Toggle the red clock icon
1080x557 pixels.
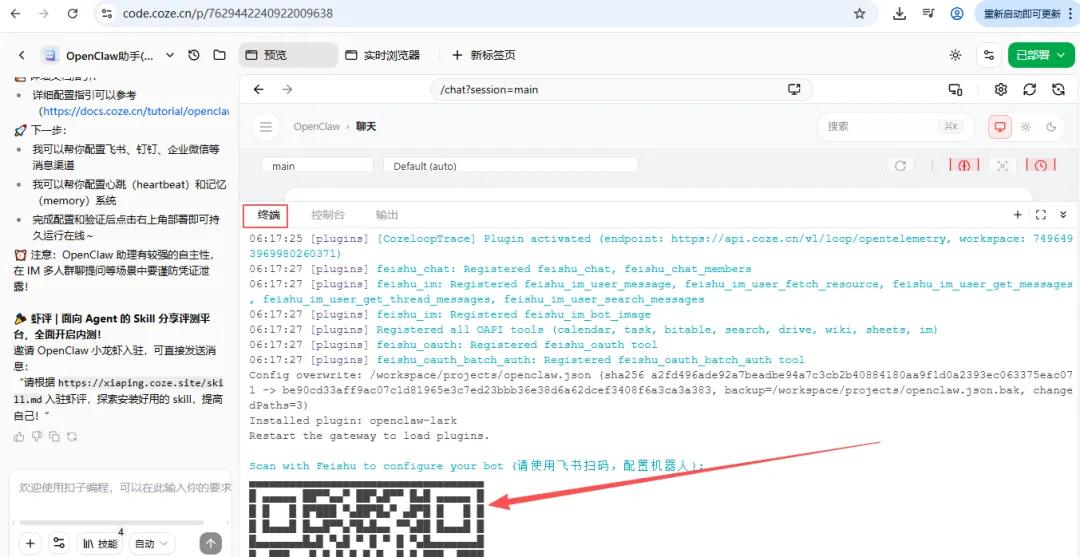(x=1040, y=166)
